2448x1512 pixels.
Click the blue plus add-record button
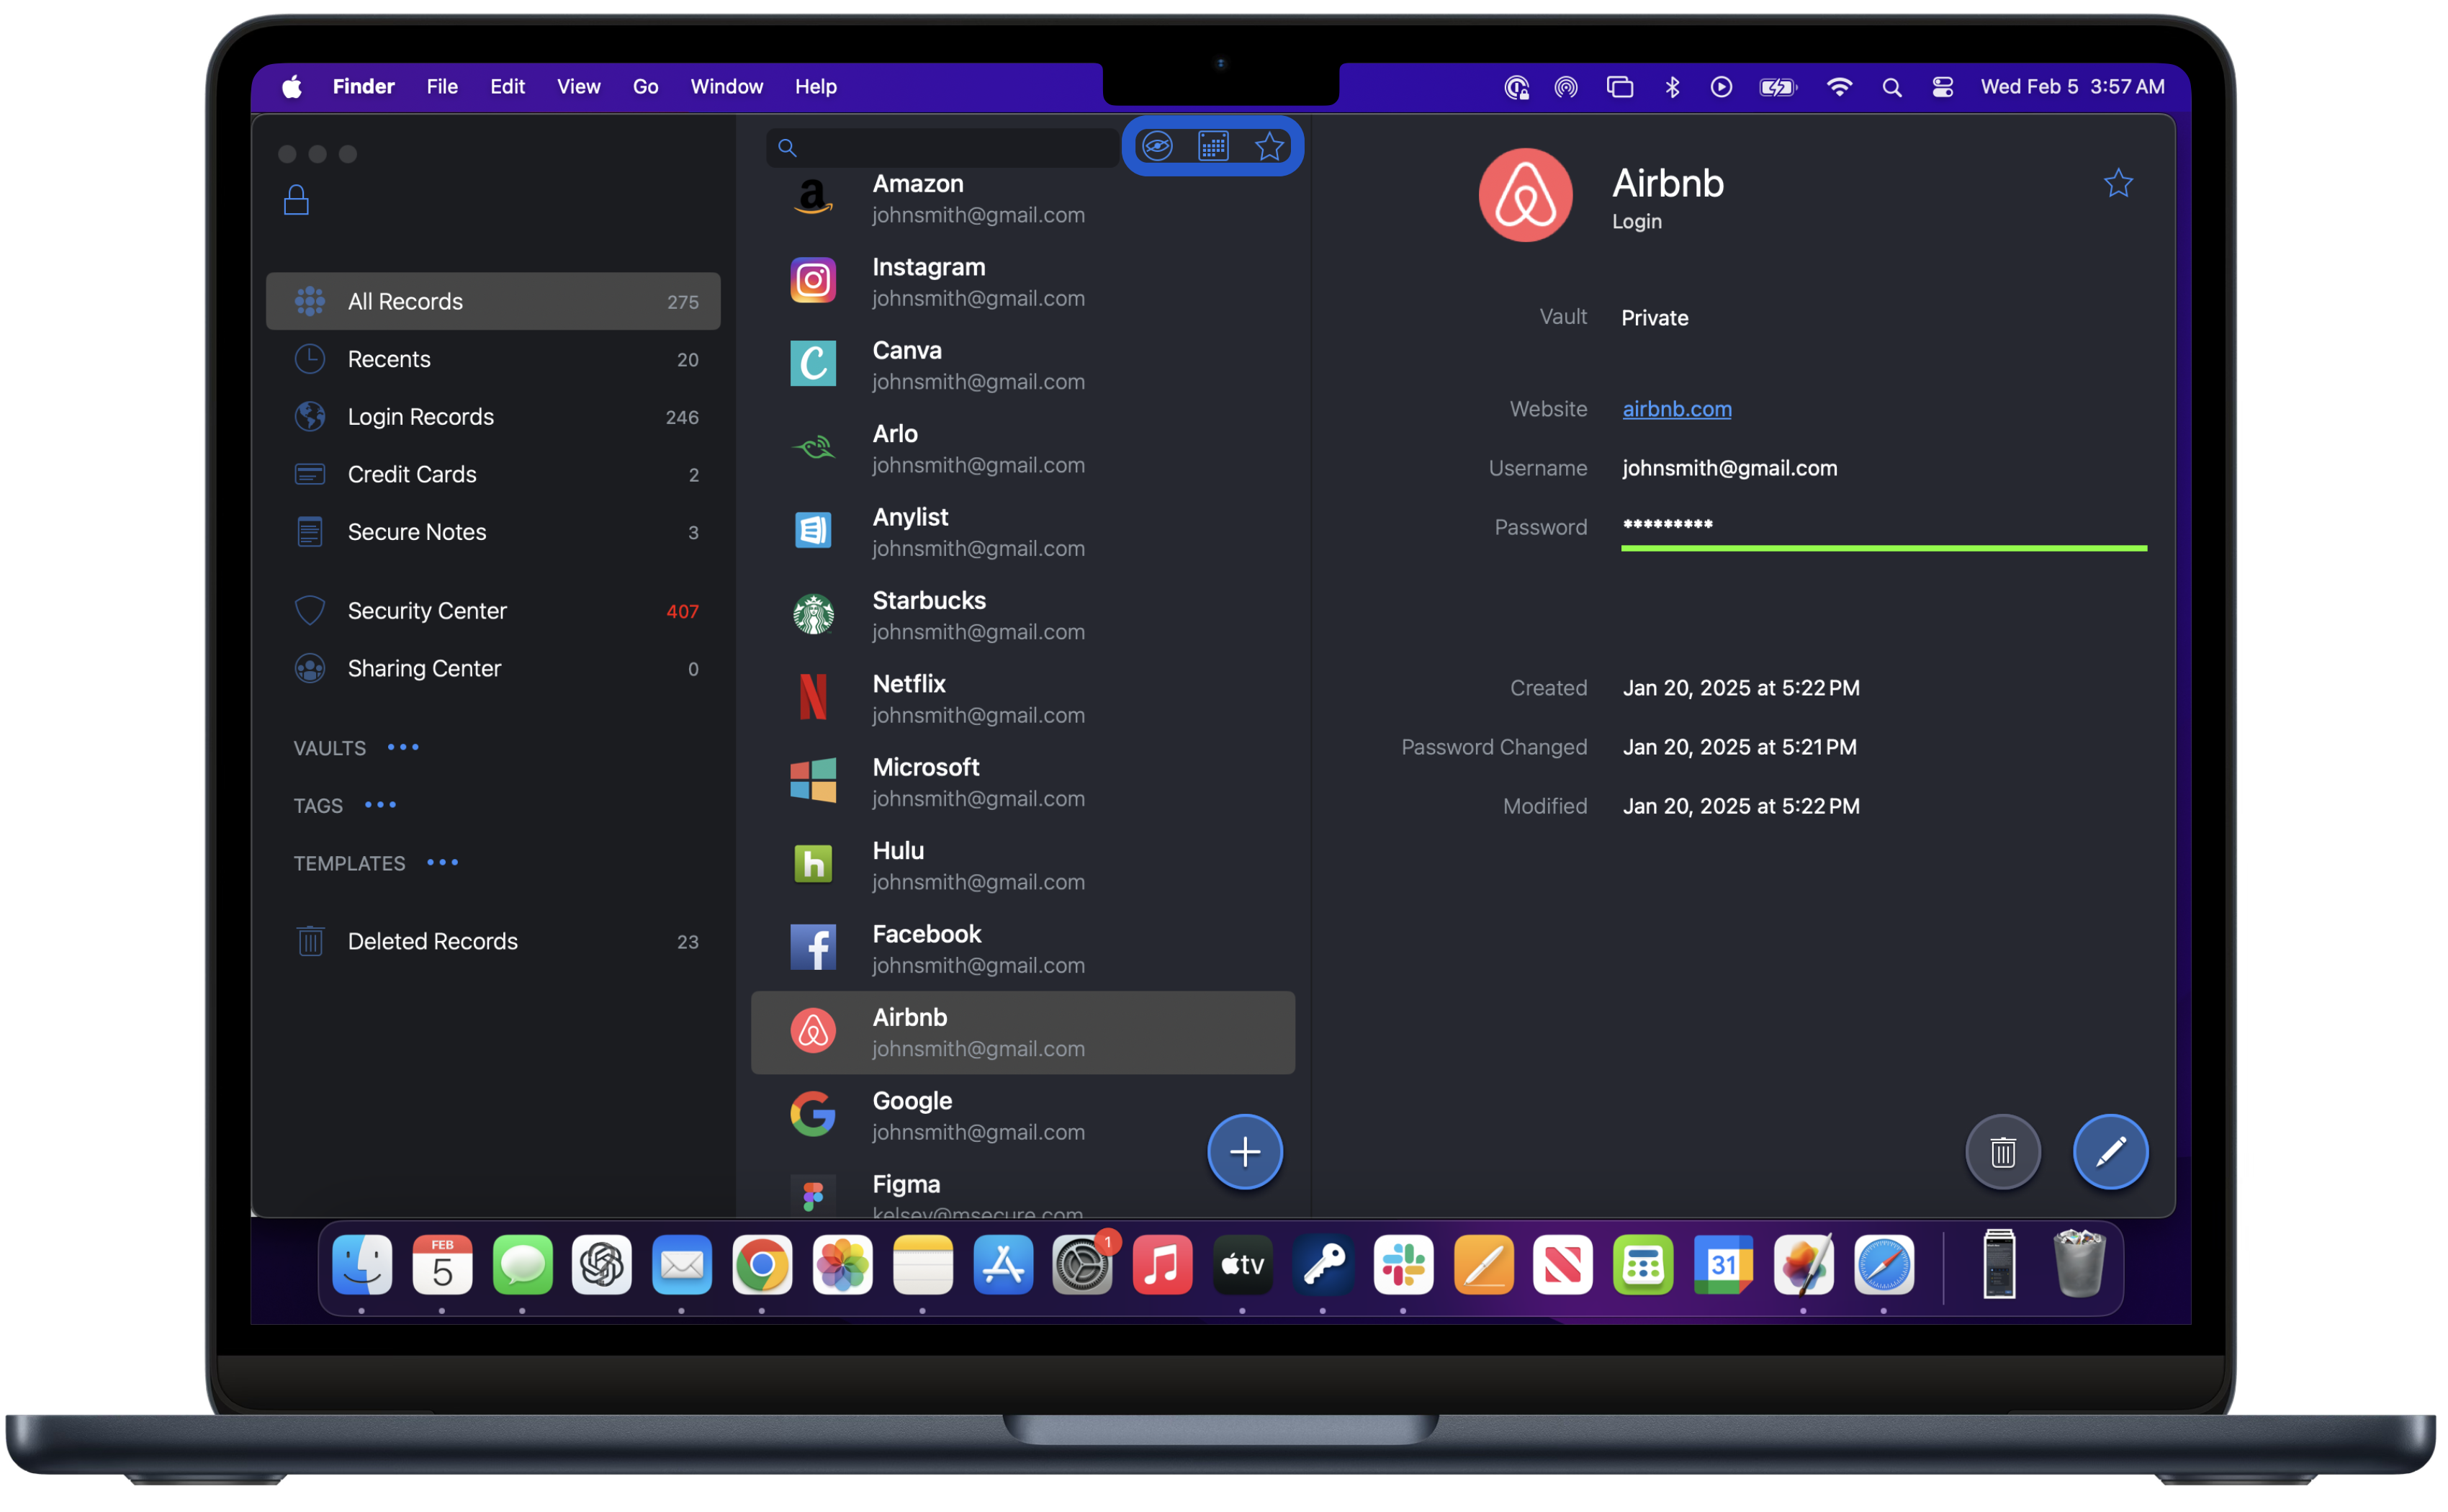[x=1244, y=1152]
